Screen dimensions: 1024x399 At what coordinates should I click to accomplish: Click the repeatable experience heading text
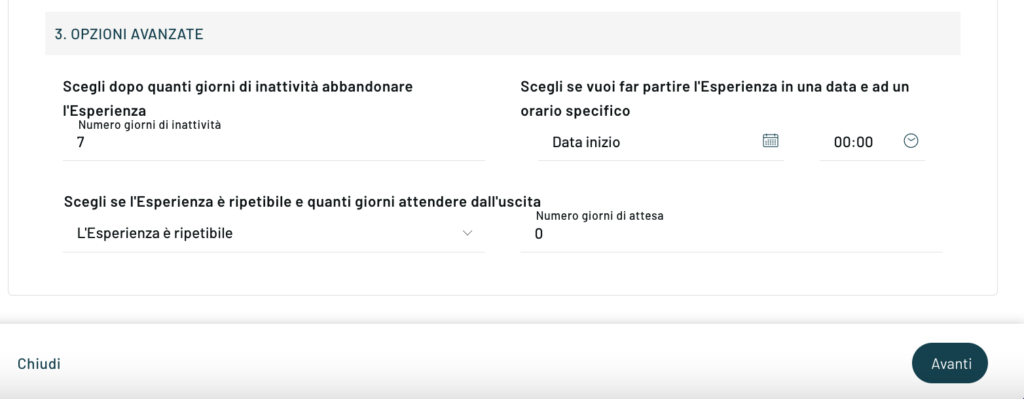coord(302,202)
